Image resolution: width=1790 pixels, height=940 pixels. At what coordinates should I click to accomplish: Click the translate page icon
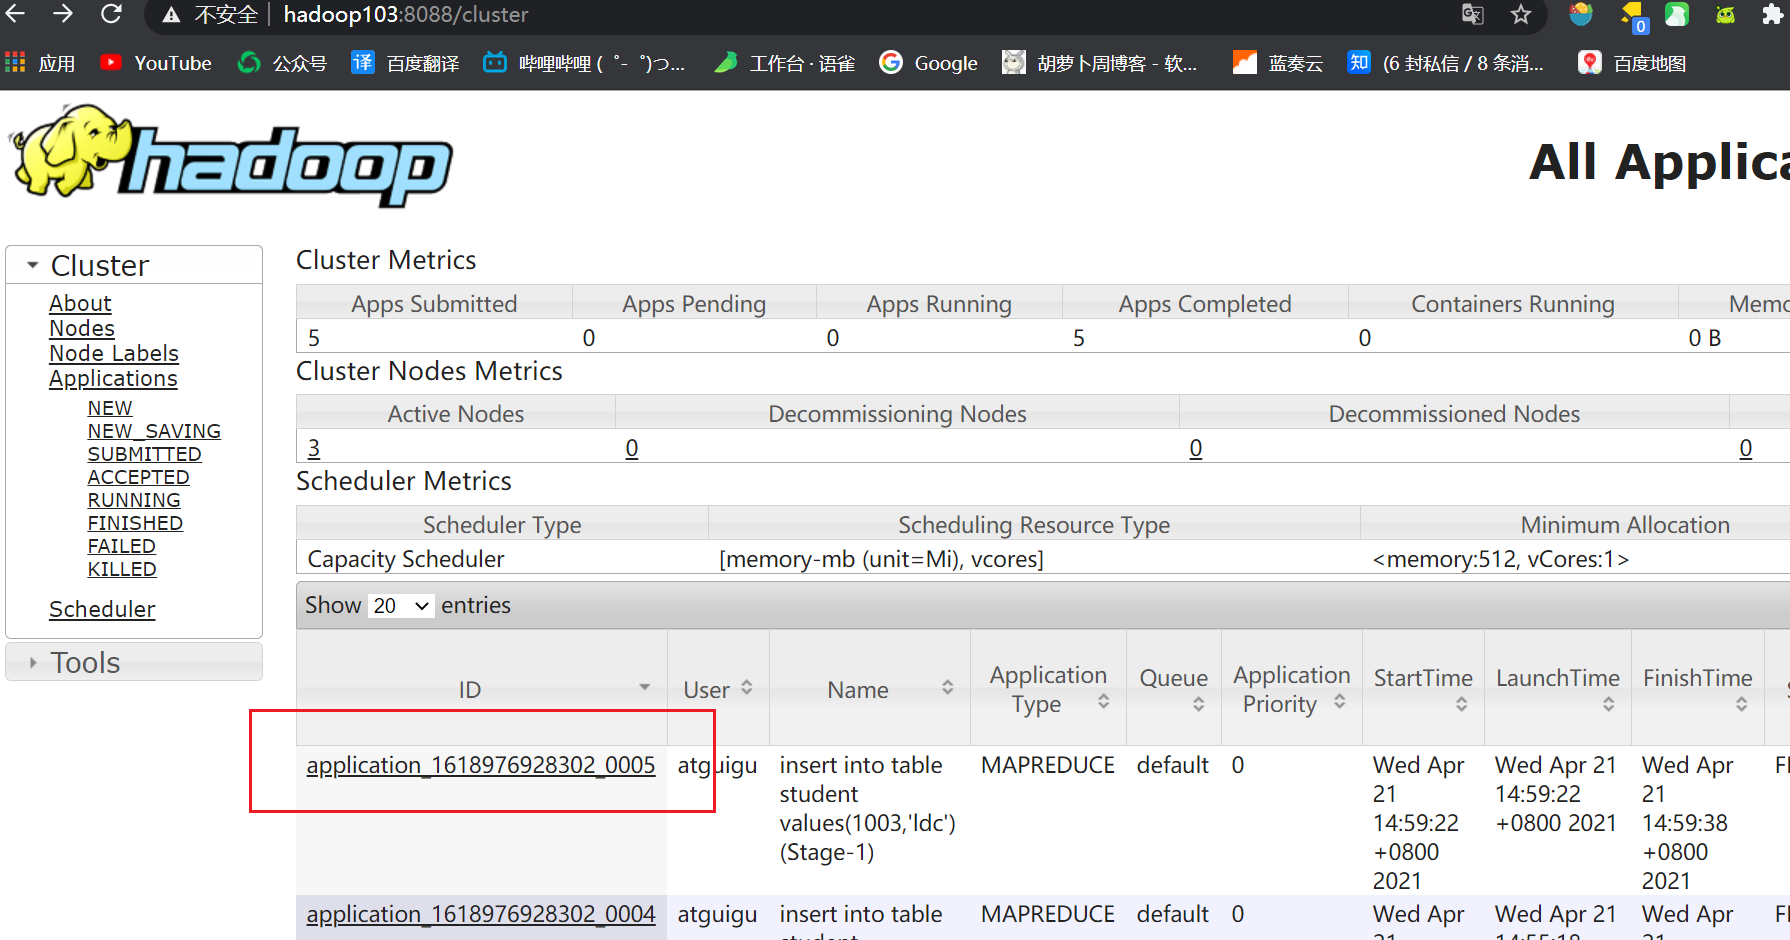pos(1472,15)
